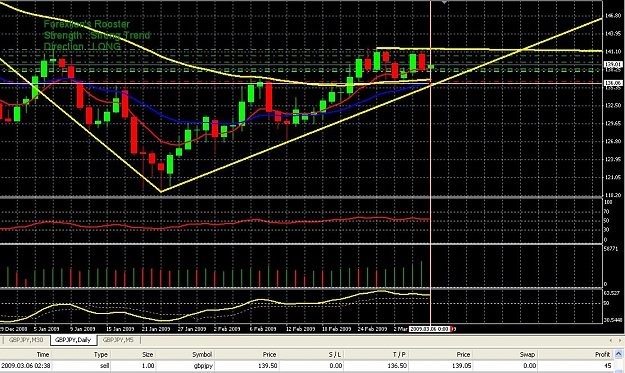Click the 139.05 current price cell
The height and width of the screenshot is (373, 625).
coord(463,366)
